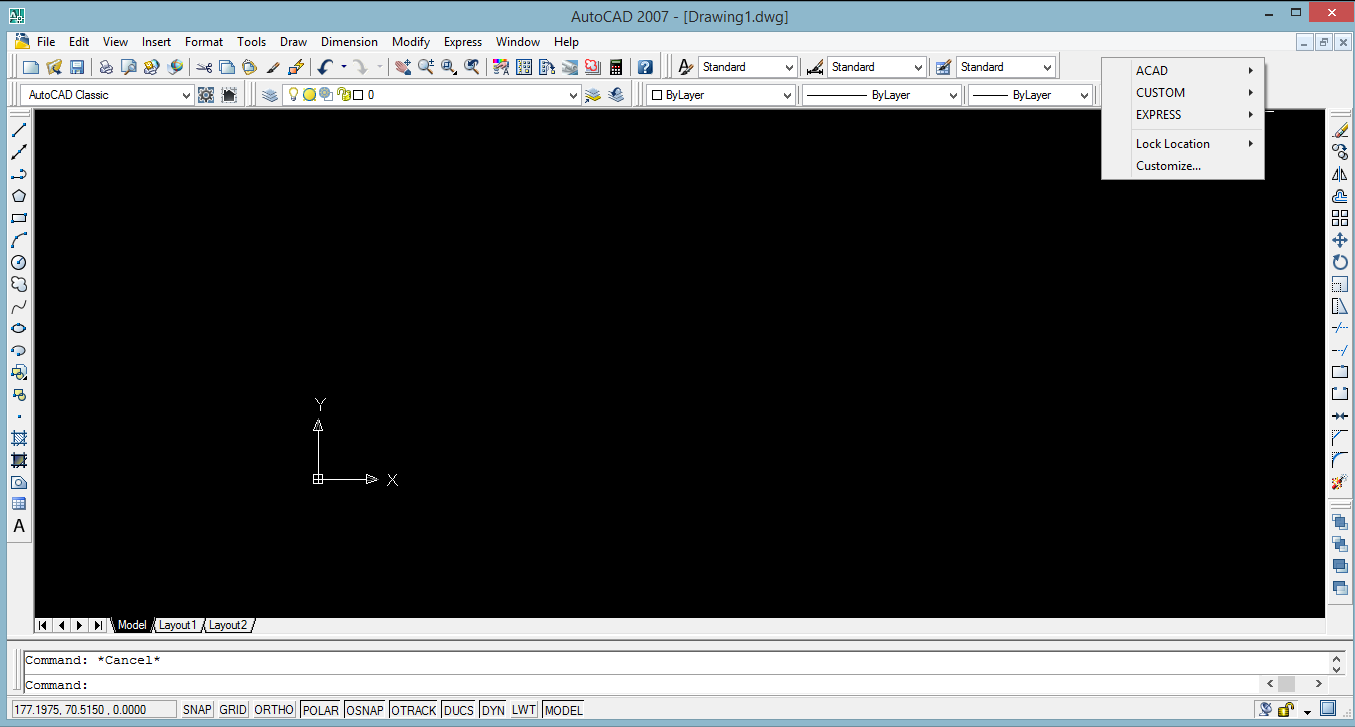
Task: Choose the Circle tool
Action: 19,261
